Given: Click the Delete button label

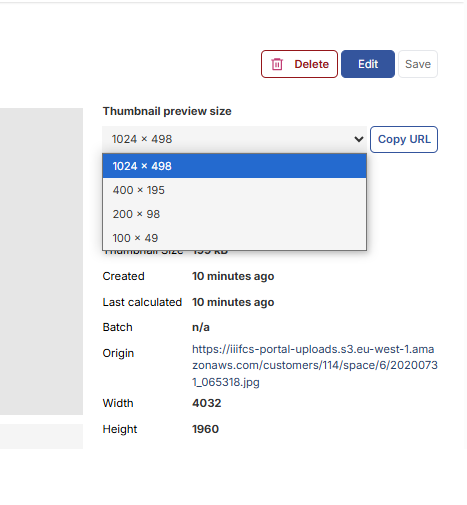Looking at the screenshot, I should 311,64.
